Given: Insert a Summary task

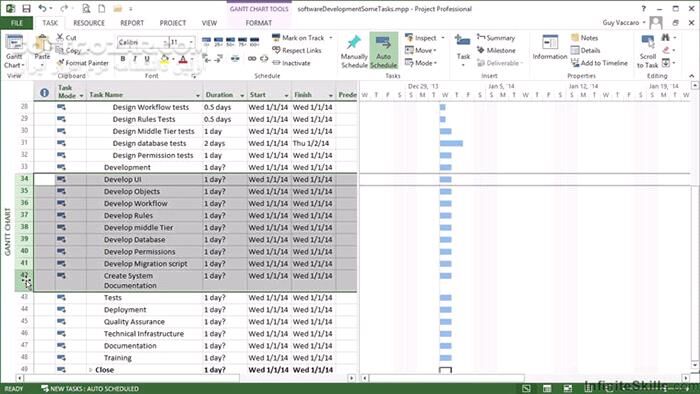Looking at the screenshot, I should (496, 38).
